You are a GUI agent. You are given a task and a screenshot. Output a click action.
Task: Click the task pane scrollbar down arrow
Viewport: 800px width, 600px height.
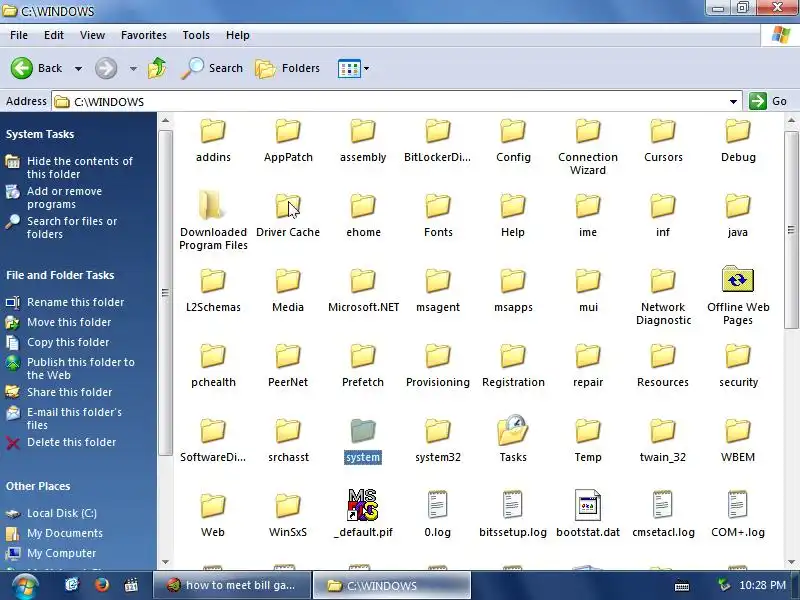[x=165, y=562]
